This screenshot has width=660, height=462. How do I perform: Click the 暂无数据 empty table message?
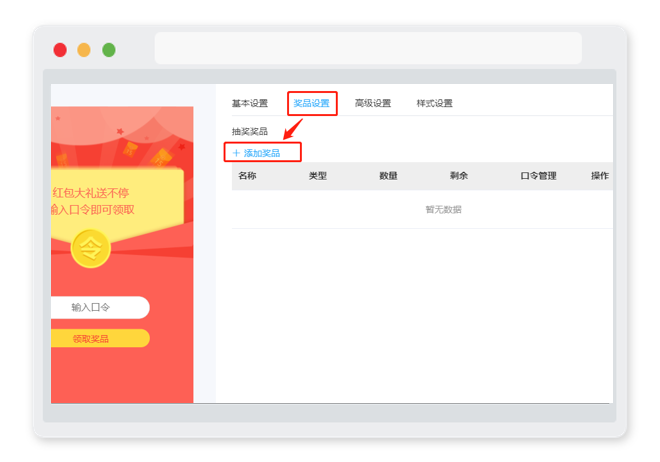443,210
